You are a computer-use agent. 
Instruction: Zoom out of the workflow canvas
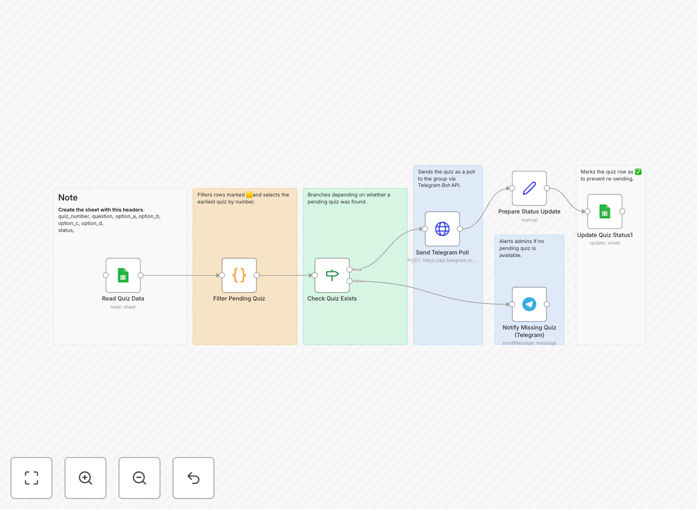139,478
